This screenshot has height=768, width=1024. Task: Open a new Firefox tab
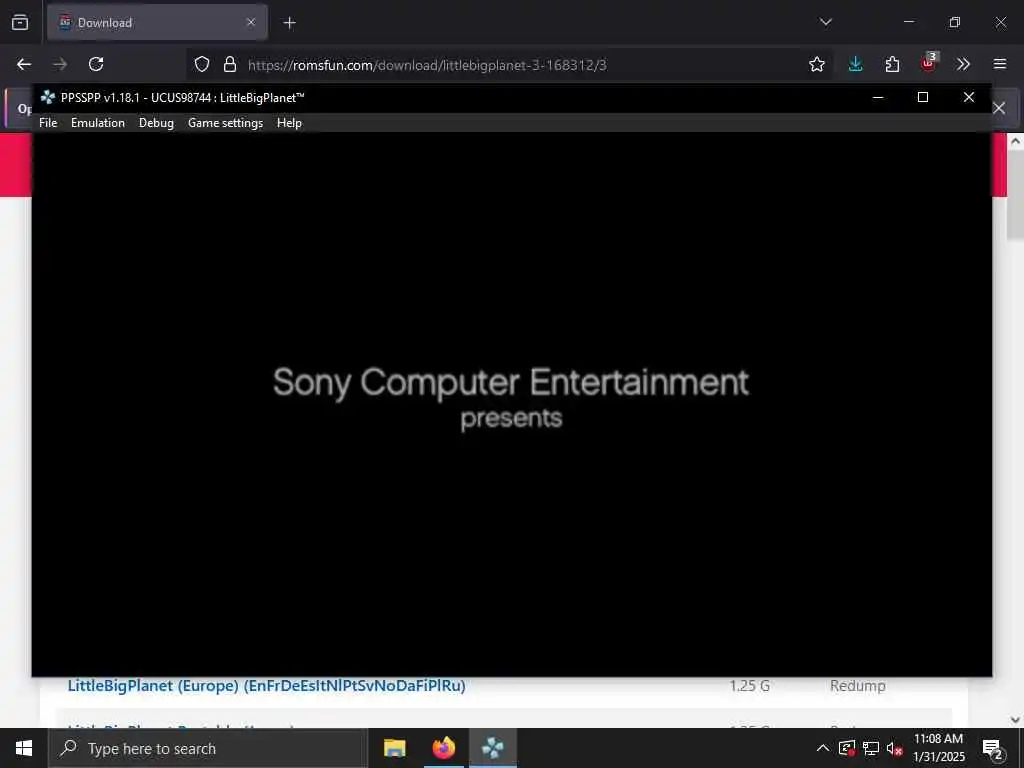289,23
